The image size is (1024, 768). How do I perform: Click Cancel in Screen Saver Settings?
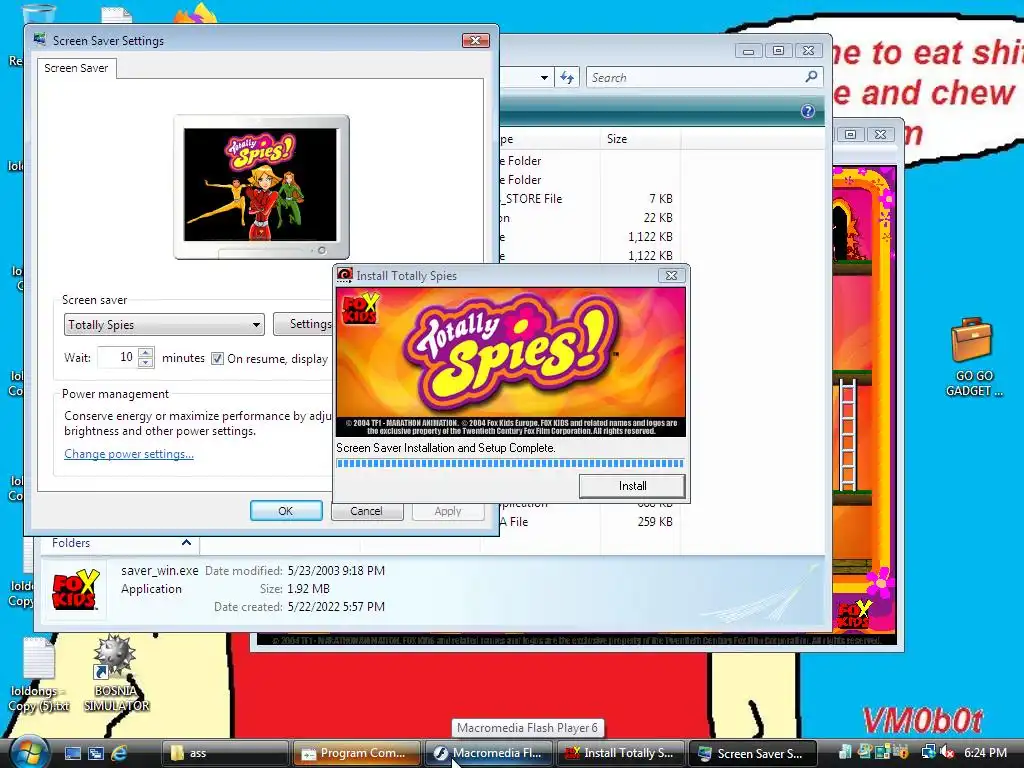click(366, 511)
